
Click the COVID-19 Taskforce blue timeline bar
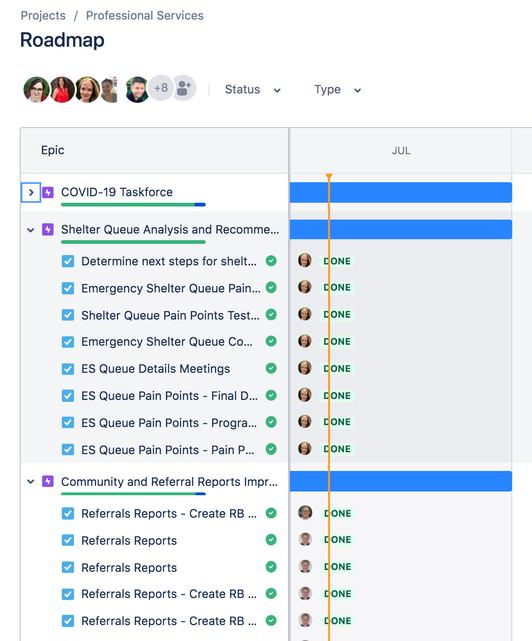[x=401, y=193]
